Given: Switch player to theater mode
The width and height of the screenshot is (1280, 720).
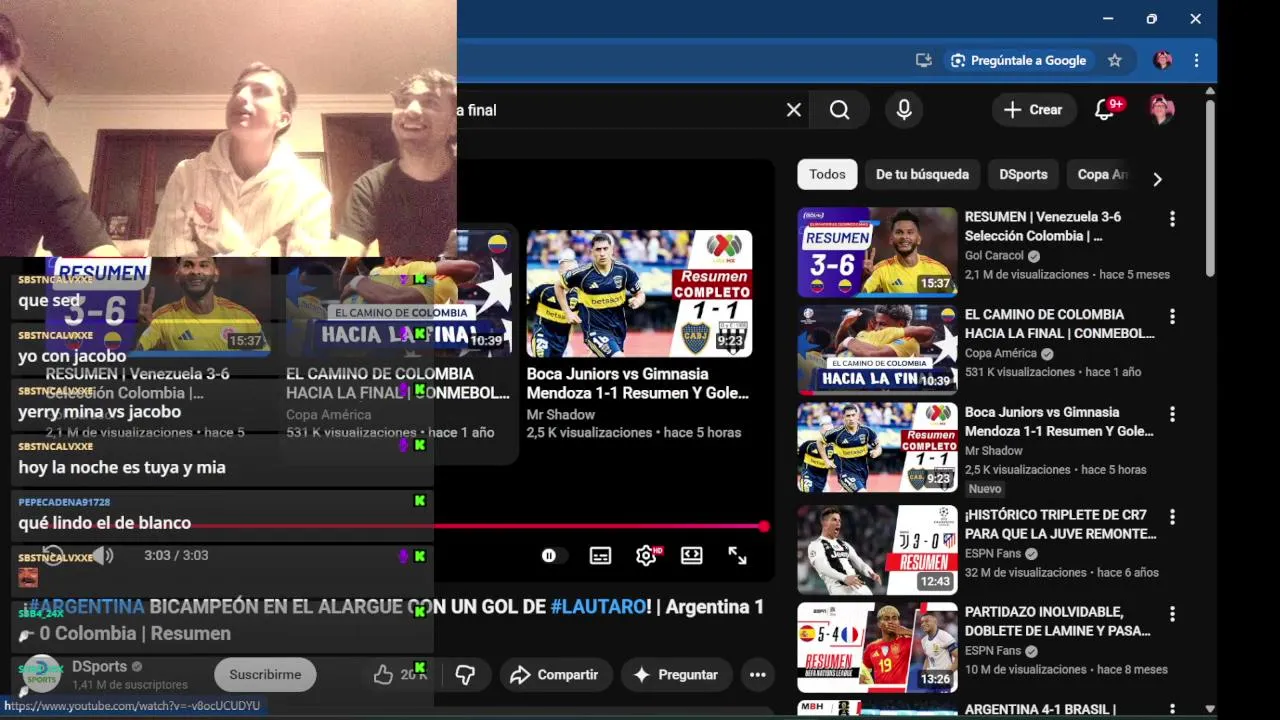Looking at the screenshot, I should coord(692,556).
